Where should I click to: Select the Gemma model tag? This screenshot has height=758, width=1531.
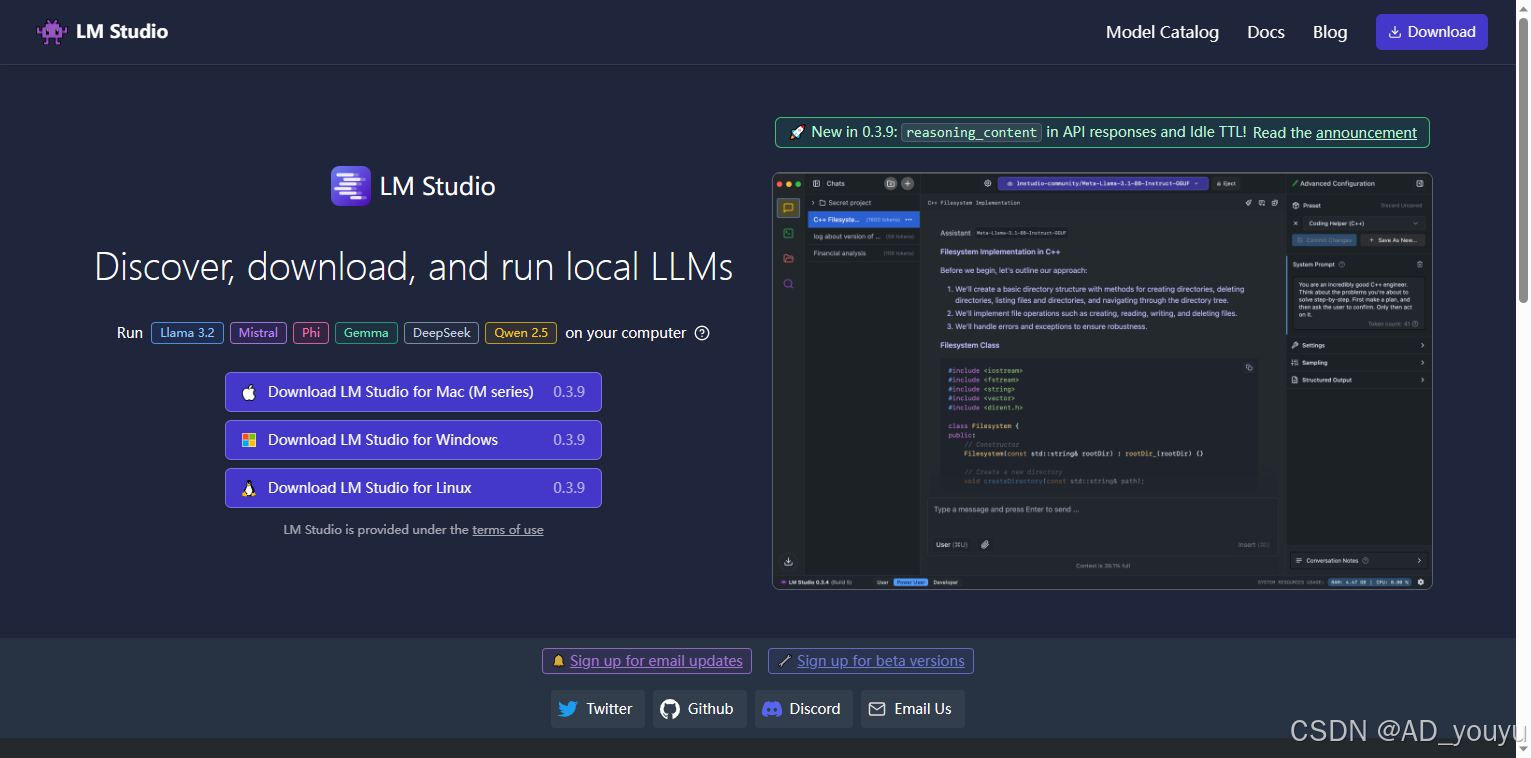(366, 333)
